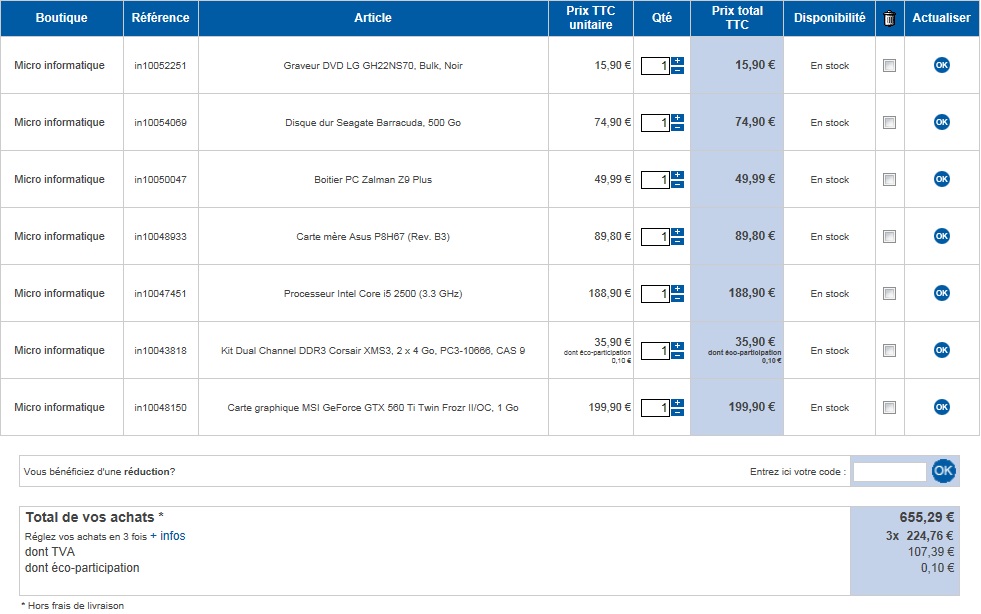Decrease quantity of Carte mère Asus P8H67
This screenshot has height=614, width=981.
pyautogui.click(x=677, y=242)
